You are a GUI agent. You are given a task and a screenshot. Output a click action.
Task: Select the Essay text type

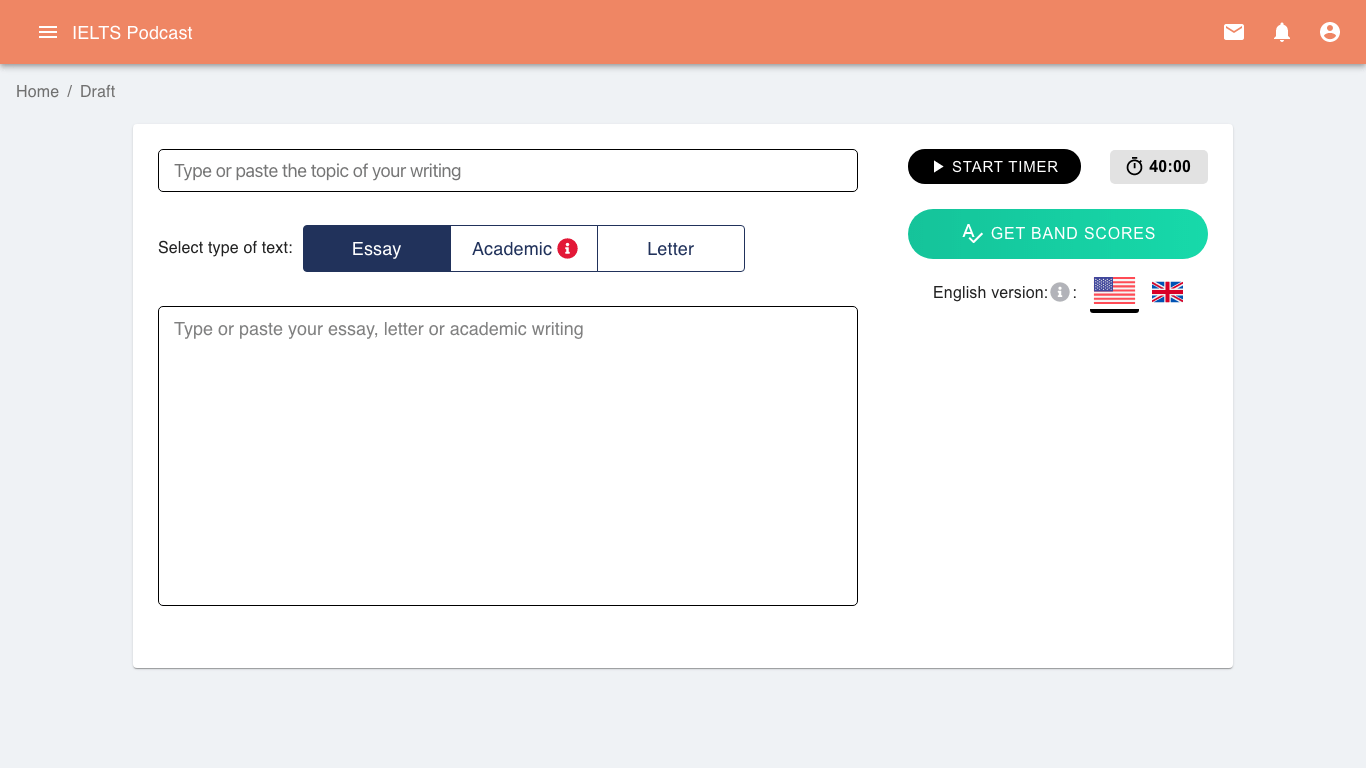click(377, 248)
